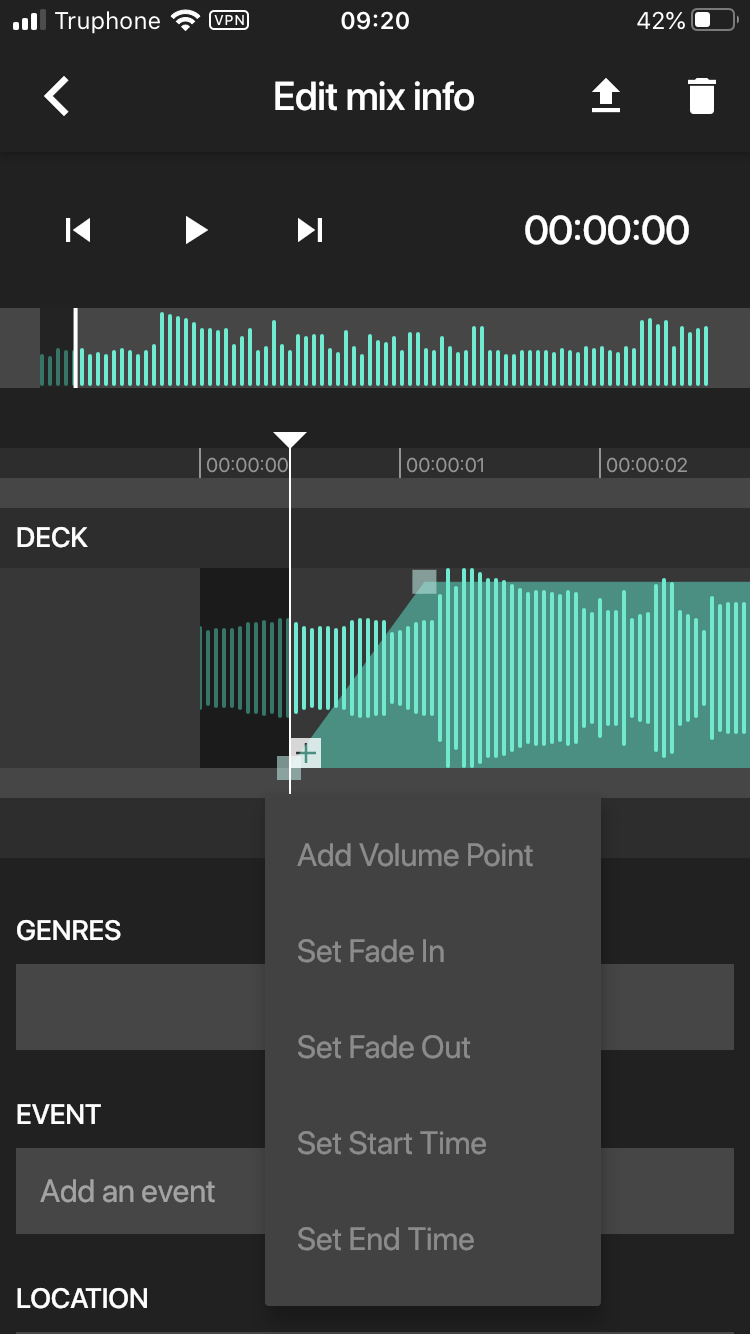
Task: Tap the plus icon on the waveform
Action: click(x=305, y=753)
